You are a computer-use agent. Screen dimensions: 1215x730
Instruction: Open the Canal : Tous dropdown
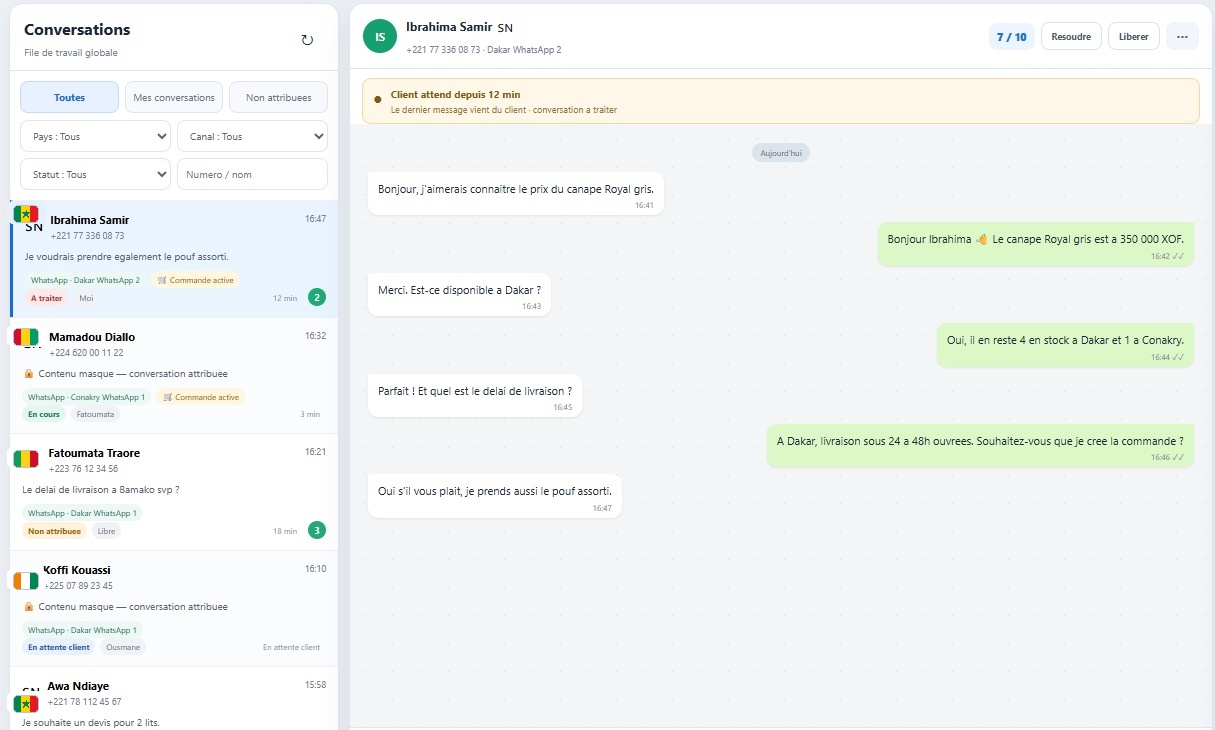(x=252, y=136)
